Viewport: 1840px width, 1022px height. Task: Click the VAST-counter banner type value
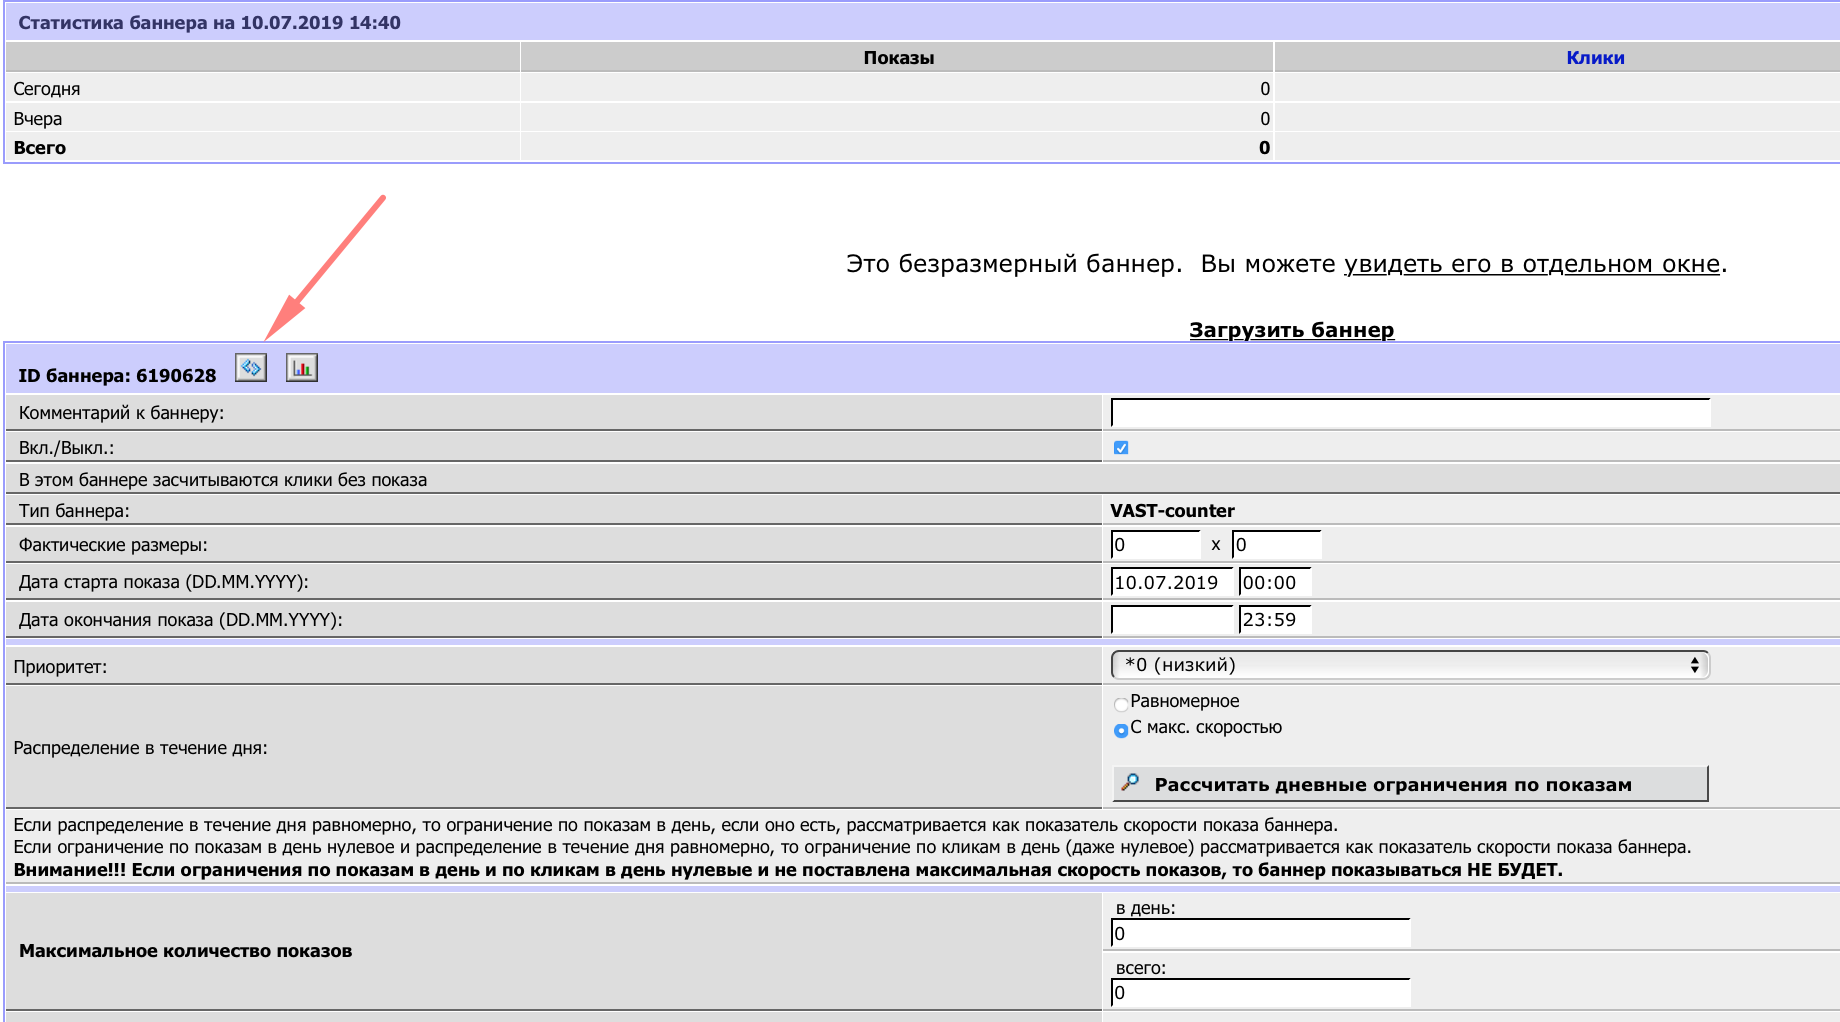click(x=1172, y=511)
